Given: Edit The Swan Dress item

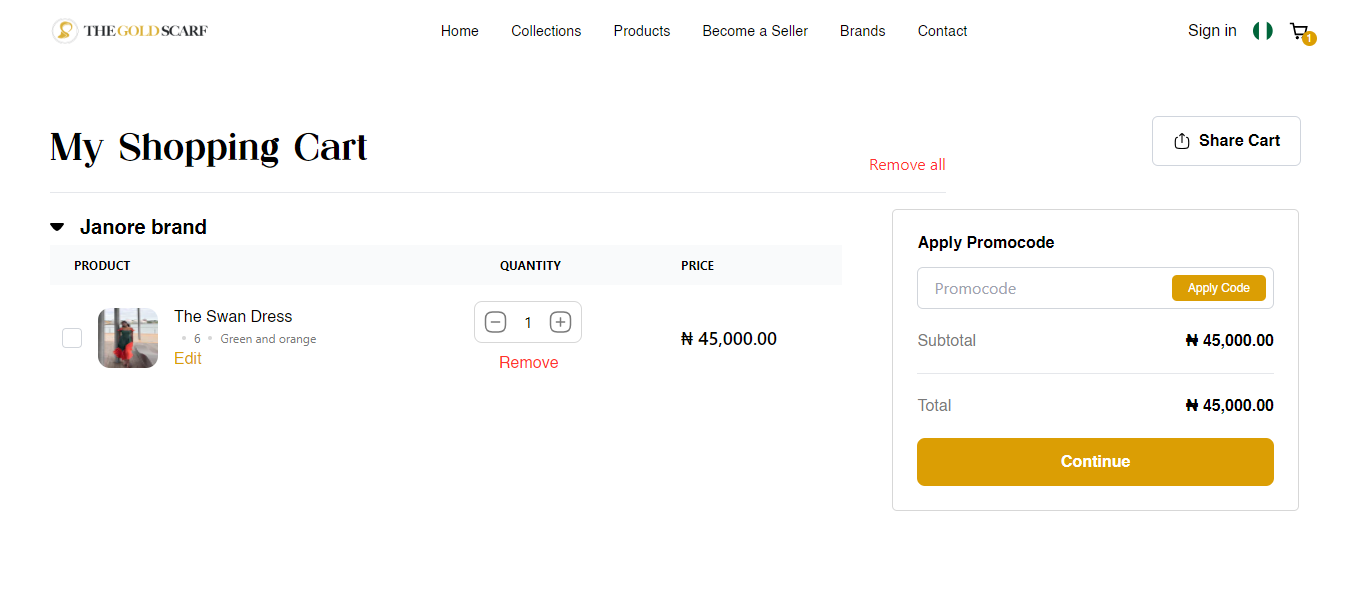Looking at the screenshot, I should 188,358.
